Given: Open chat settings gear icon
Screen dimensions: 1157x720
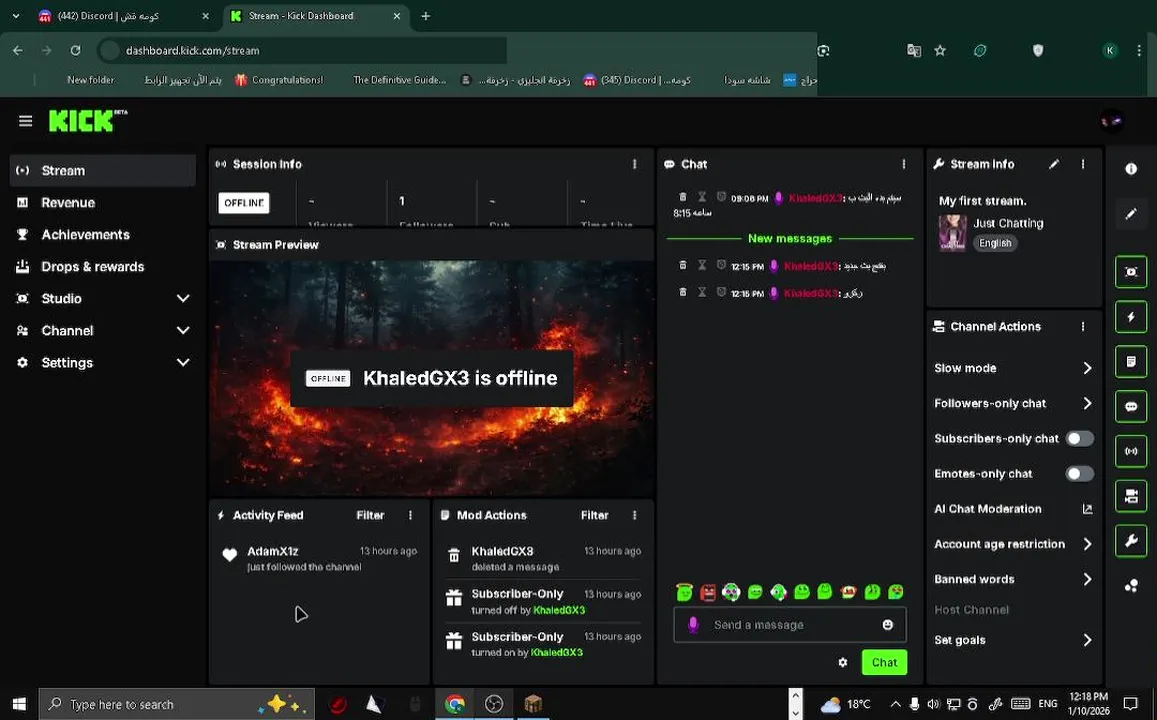Looking at the screenshot, I should [x=843, y=662].
